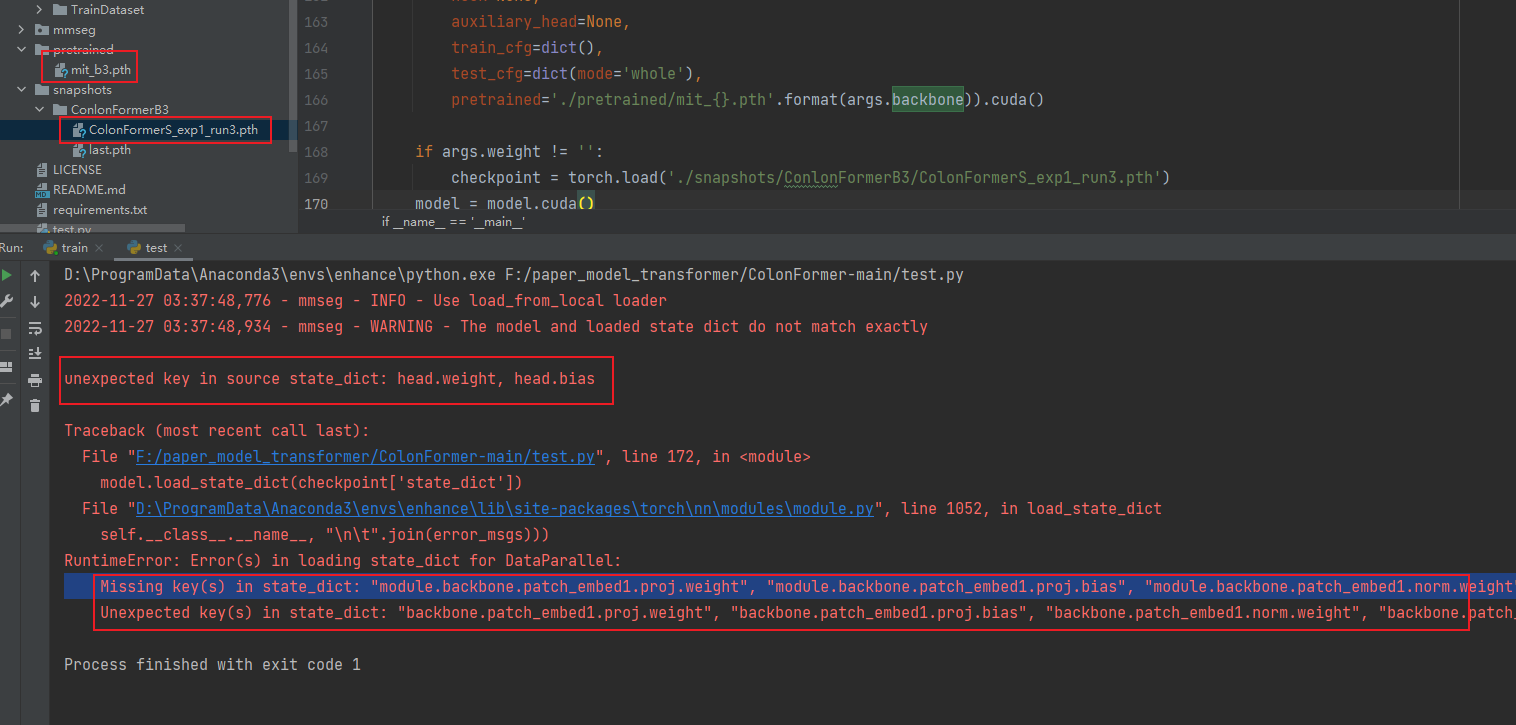Click the 'Use load_from_local loader' log line

pyautogui.click(x=365, y=301)
